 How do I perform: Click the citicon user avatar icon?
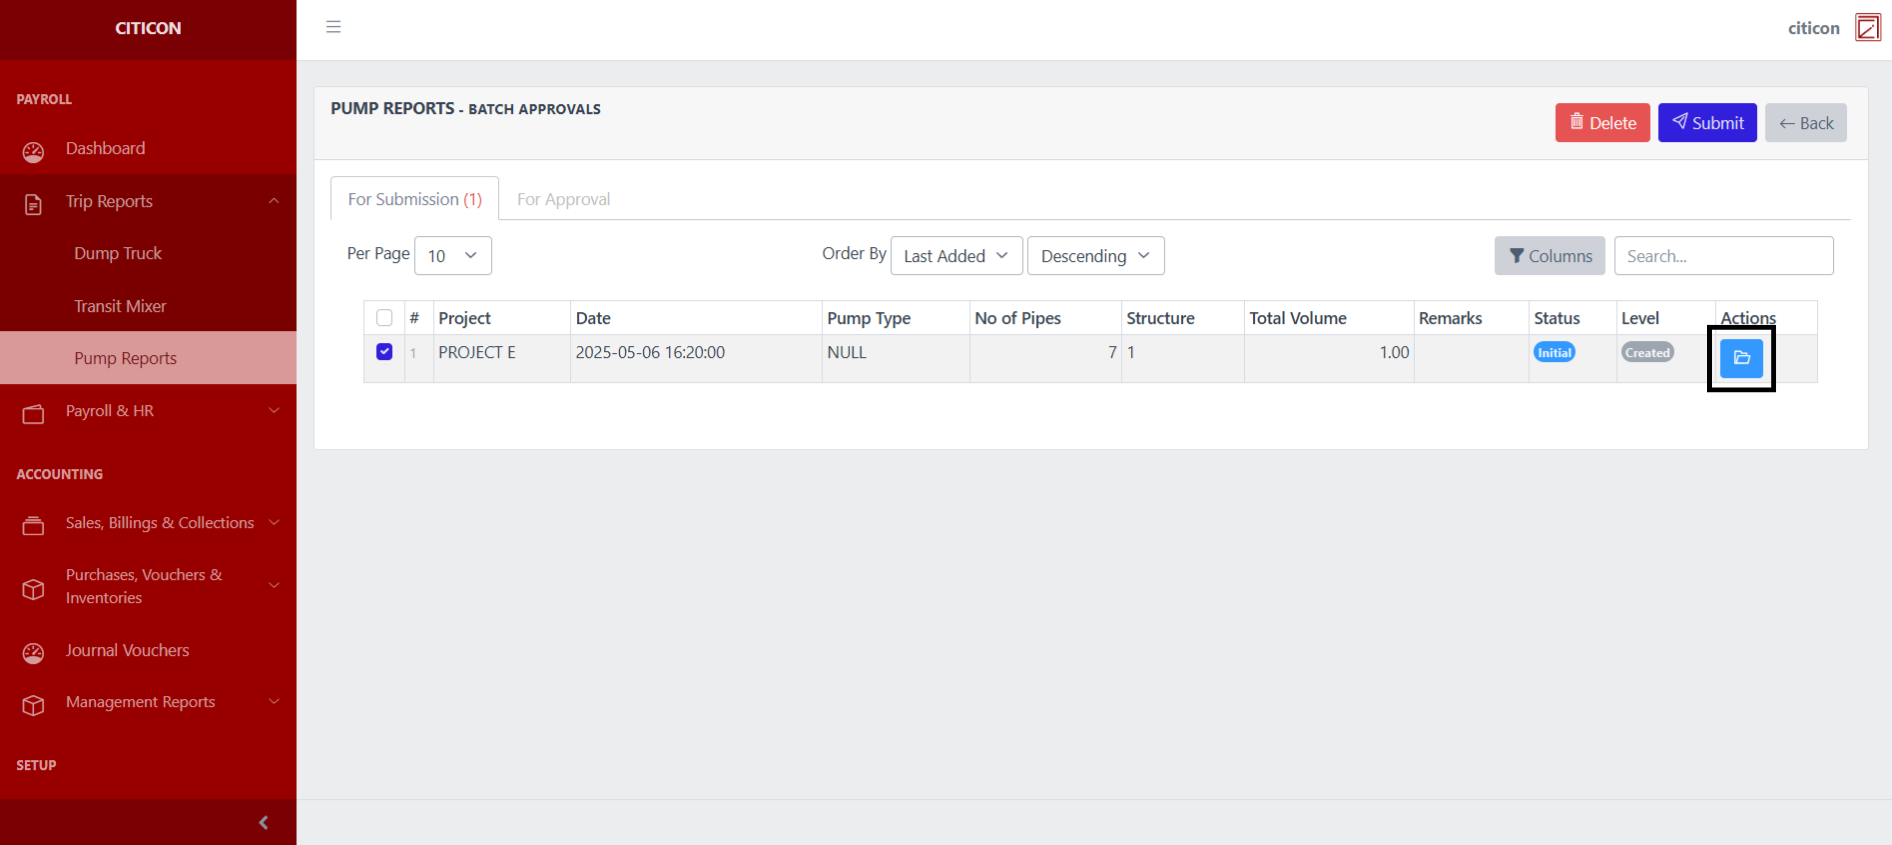click(x=1867, y=27)
